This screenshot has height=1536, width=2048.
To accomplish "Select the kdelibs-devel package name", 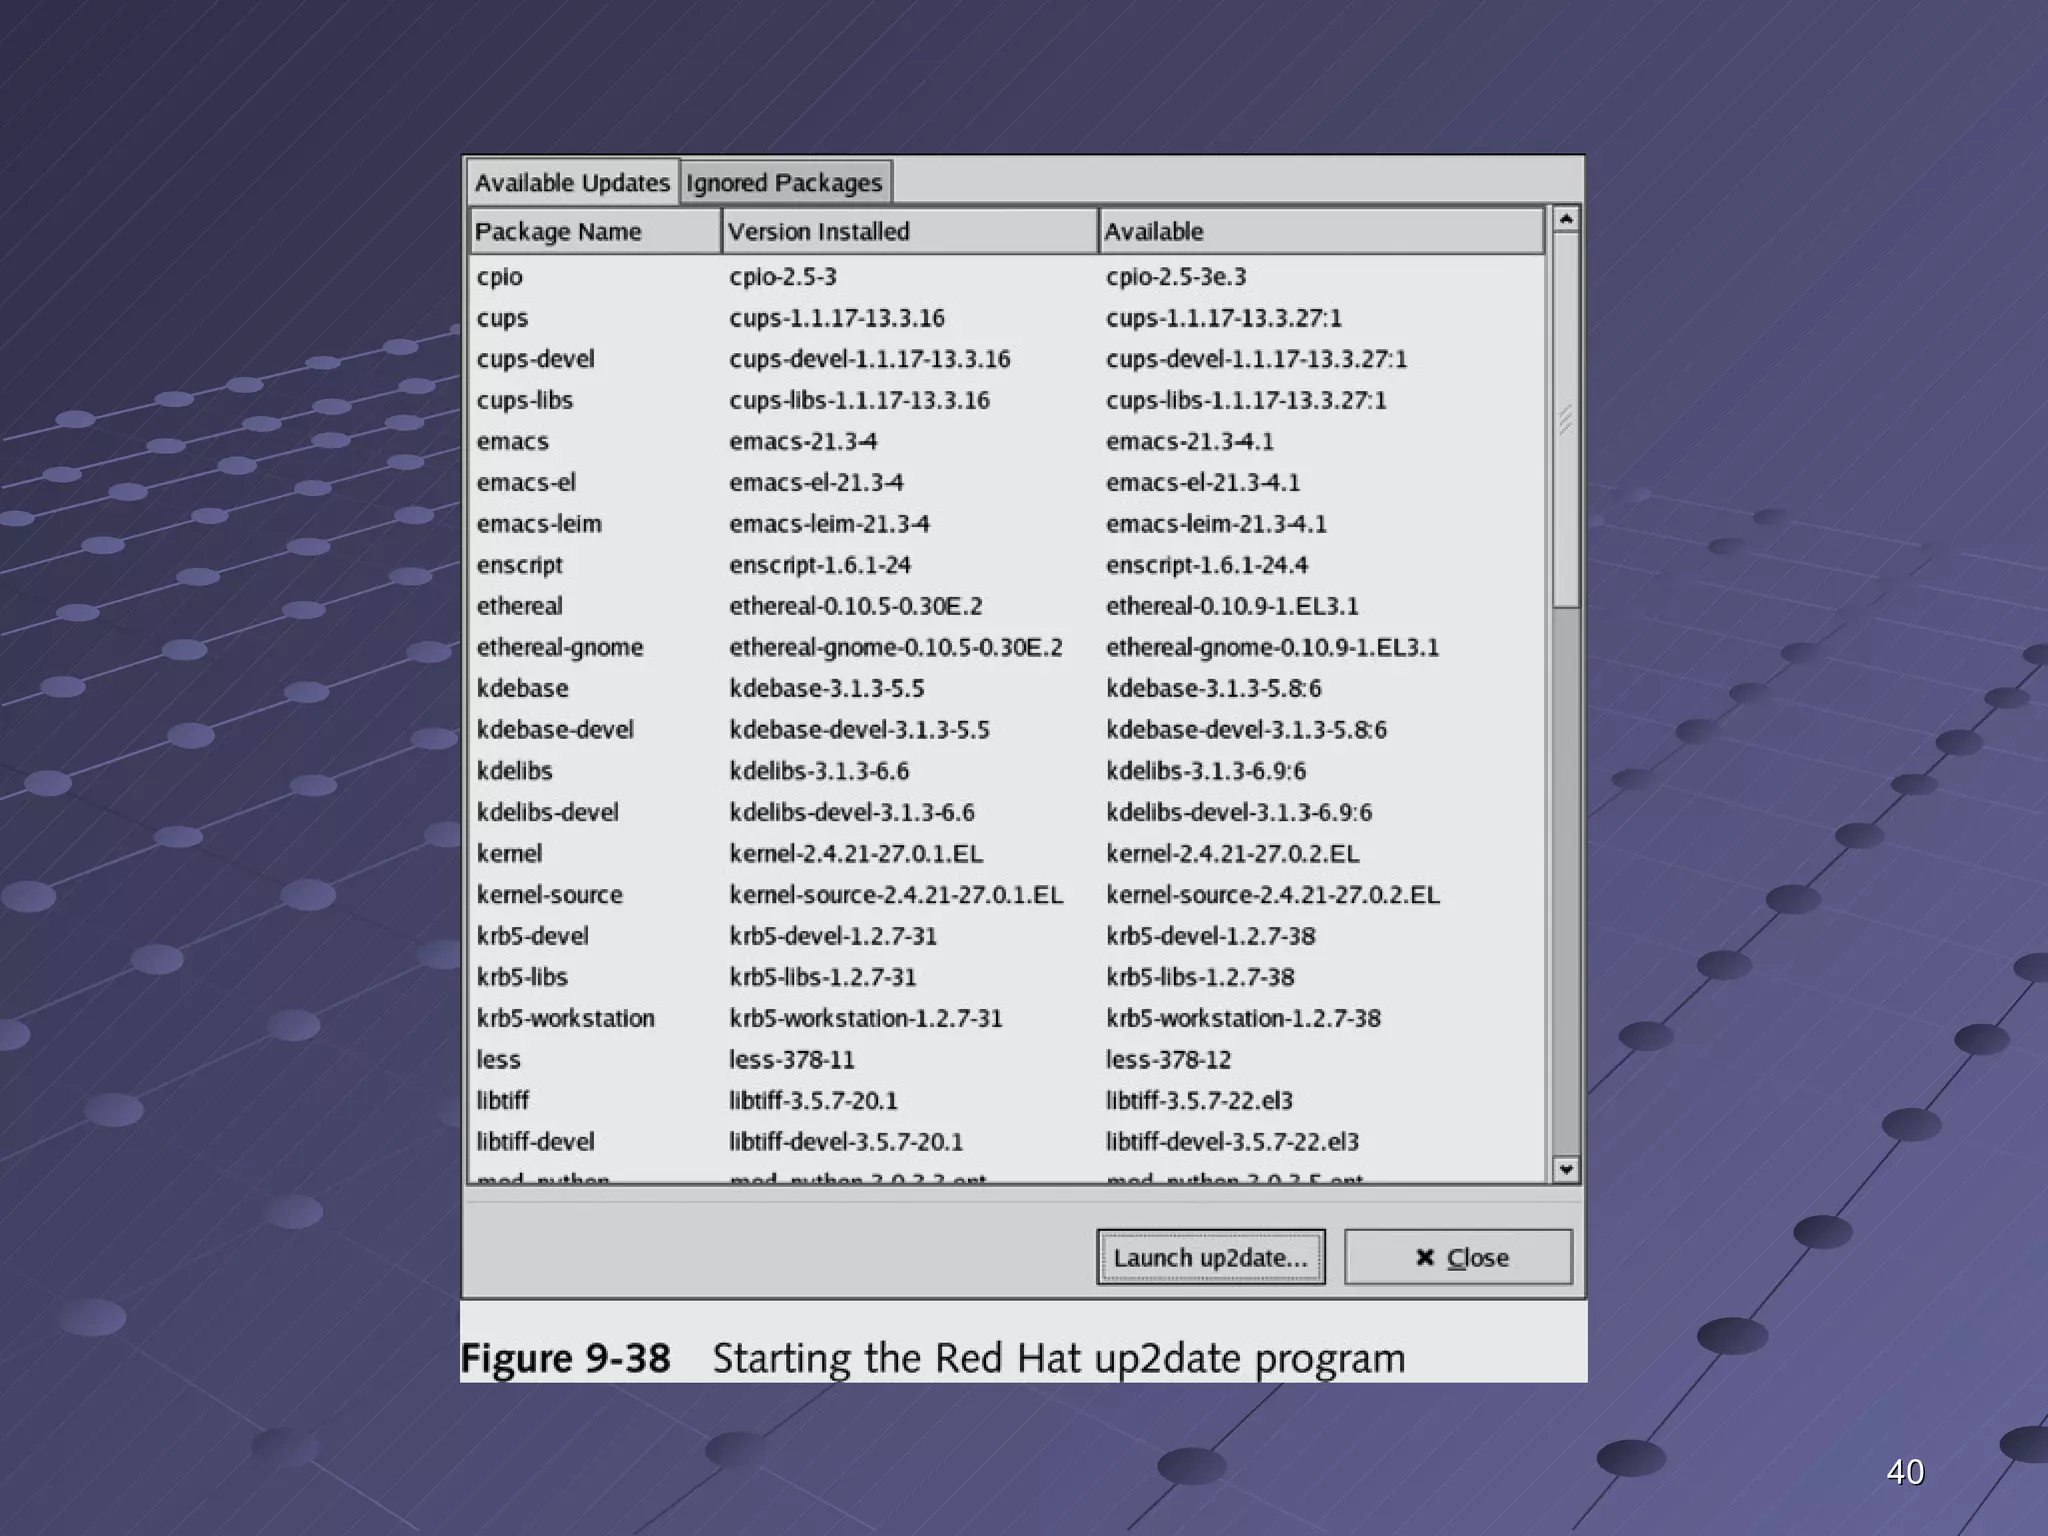I will pos(547,812).
